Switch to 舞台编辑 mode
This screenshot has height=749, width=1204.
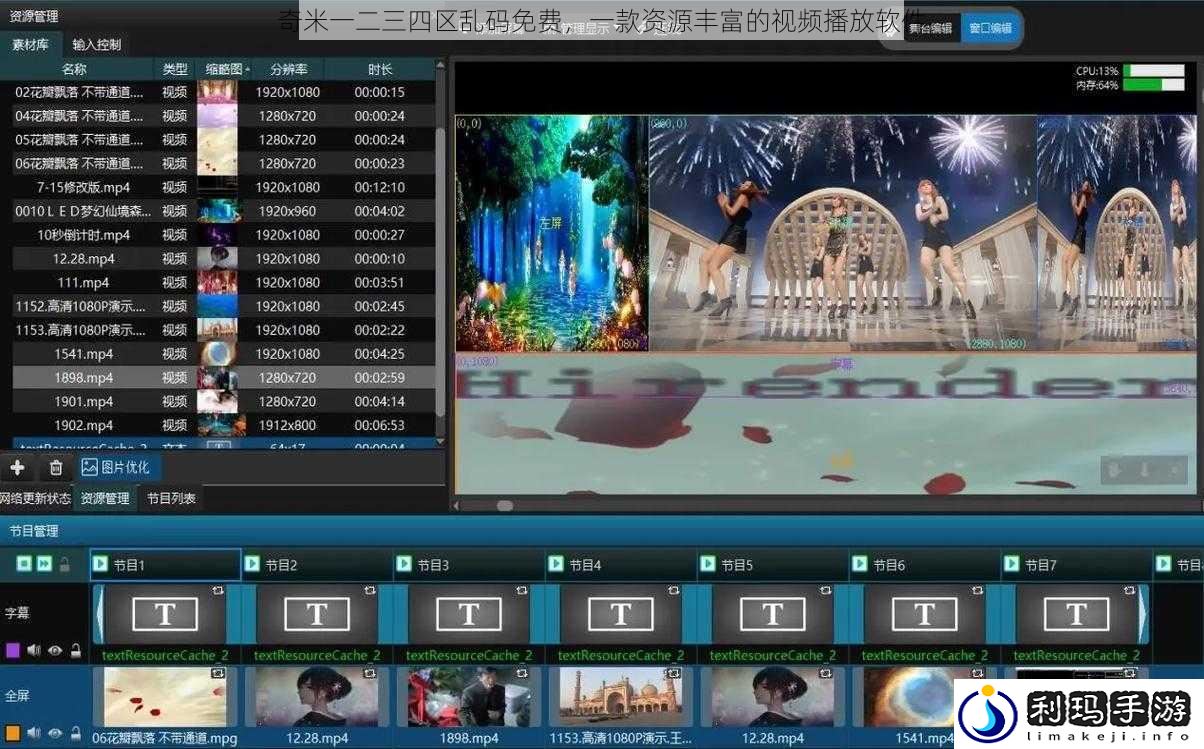pyautogui.click(x=930, y=28)
